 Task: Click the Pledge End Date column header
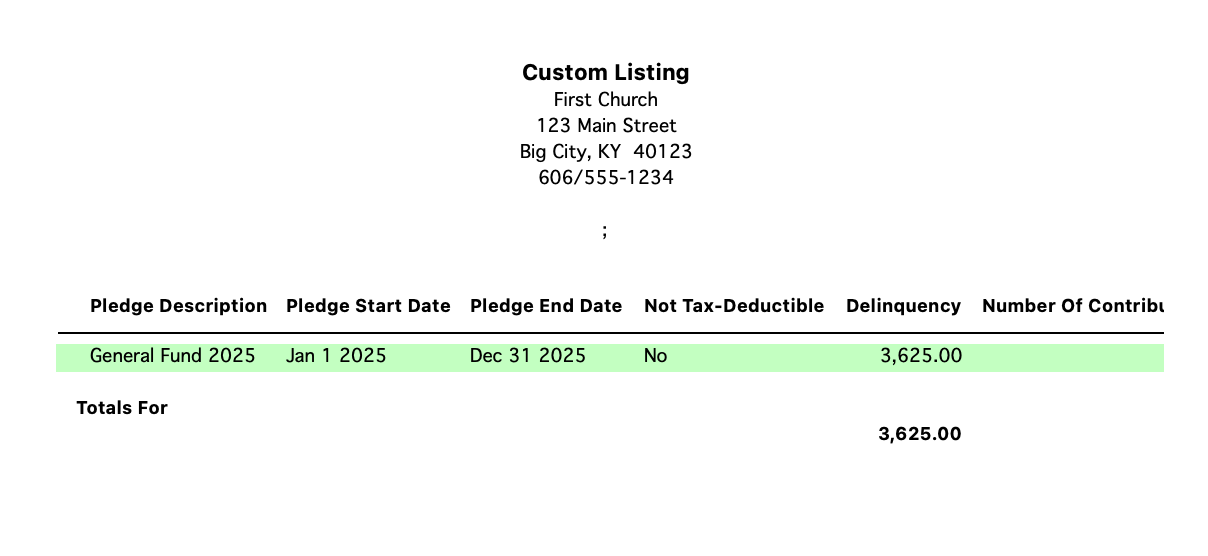545,306
